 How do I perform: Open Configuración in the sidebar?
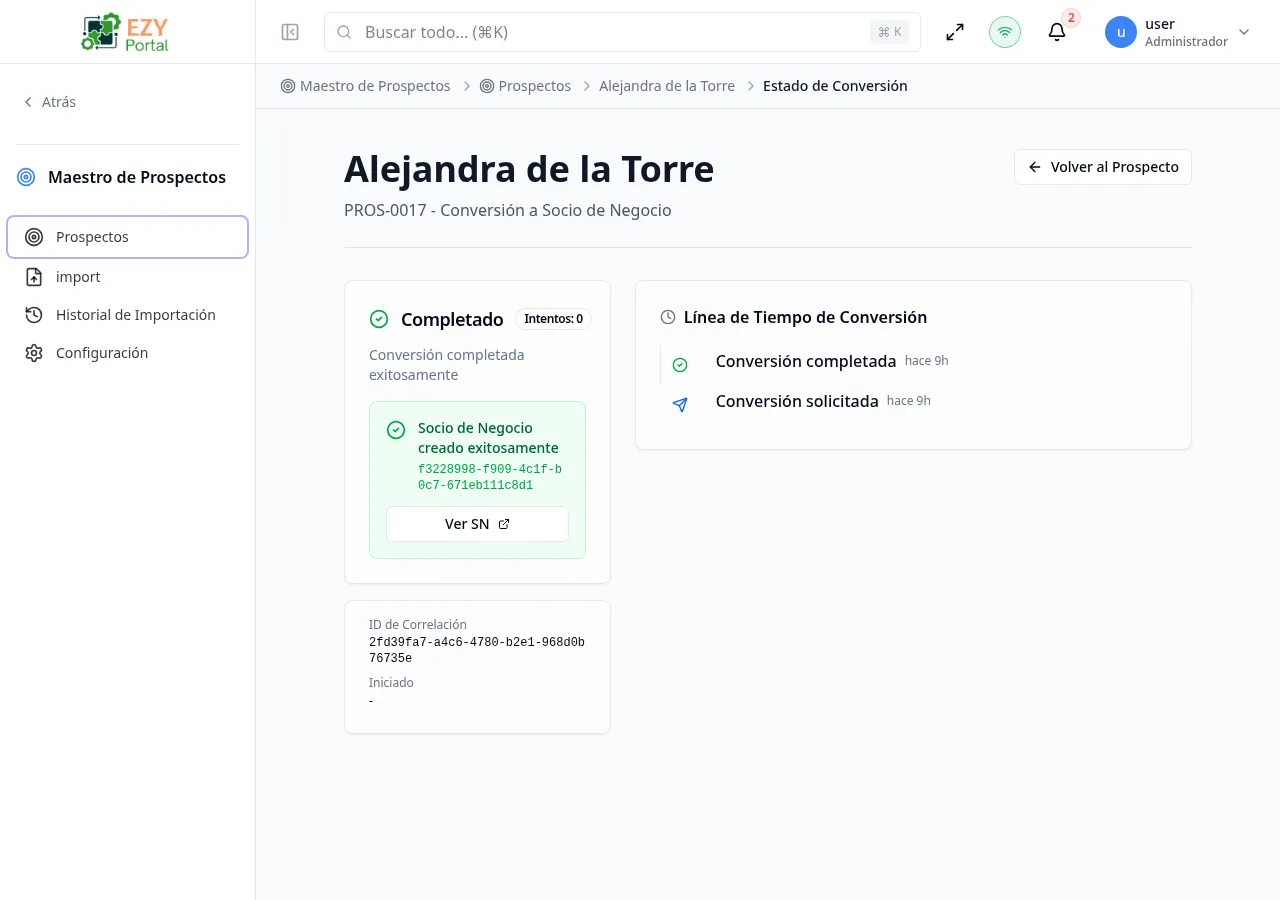pyautogui.click(x=127, y=353)
